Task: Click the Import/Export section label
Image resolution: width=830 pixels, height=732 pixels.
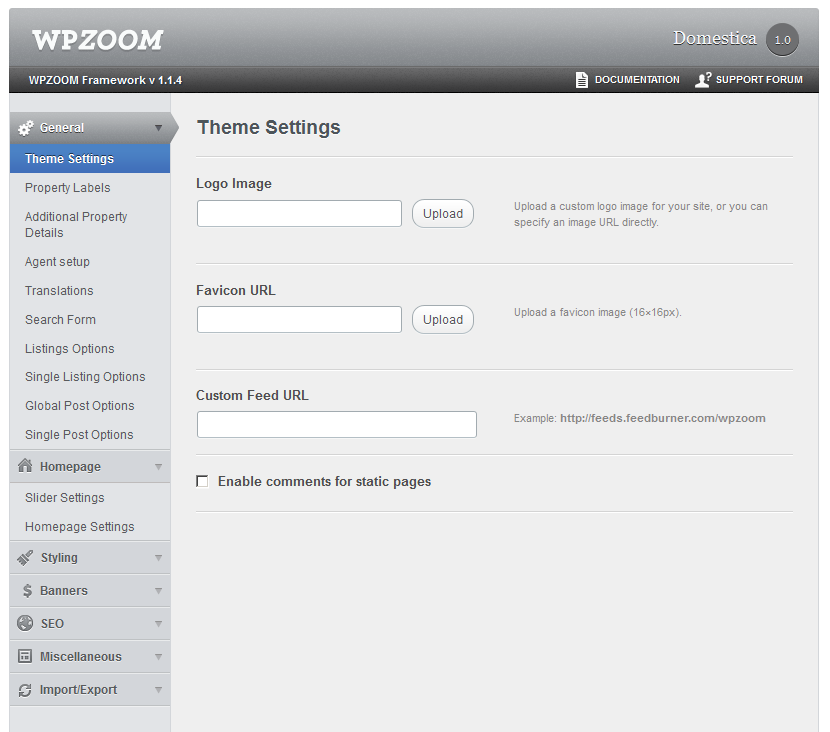Action: pos(78,690)
